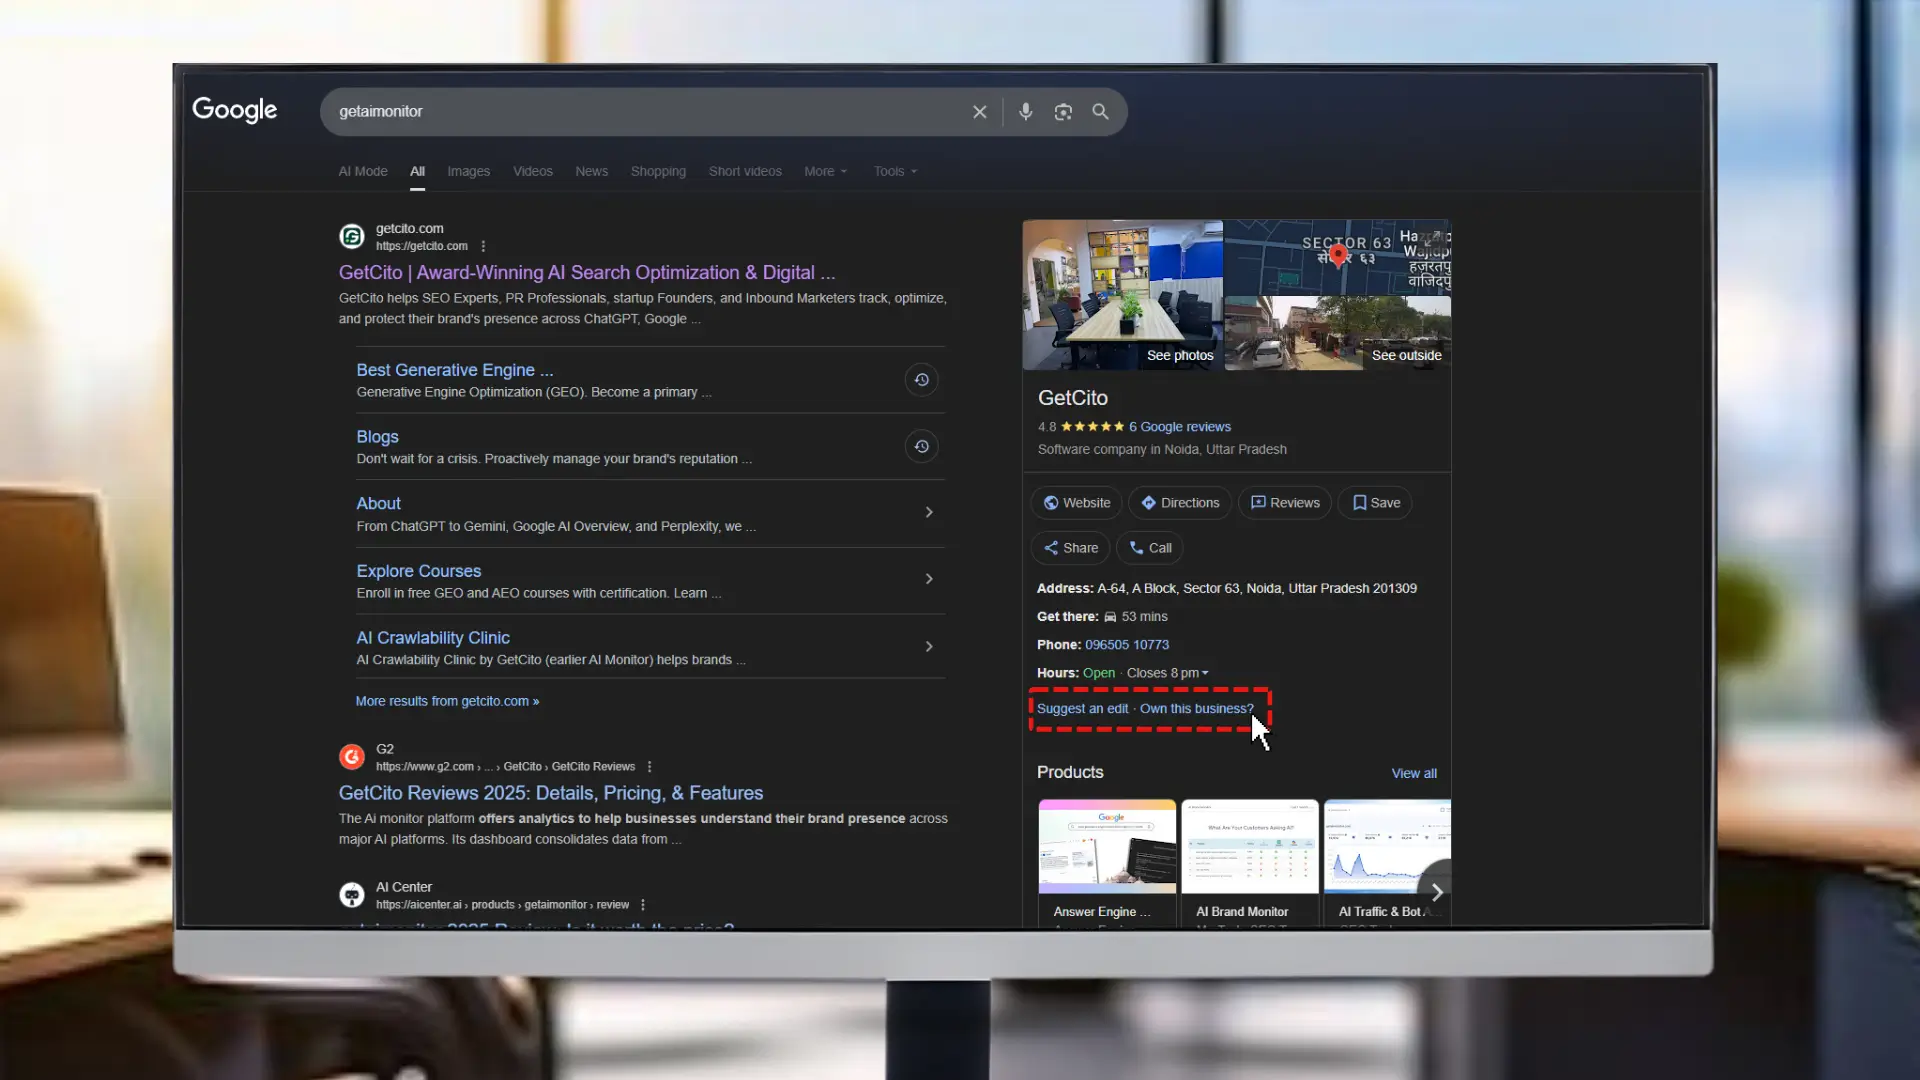1920x1080 pixels.
Task: Open the Tools dropdown
Action: point(893,171)
